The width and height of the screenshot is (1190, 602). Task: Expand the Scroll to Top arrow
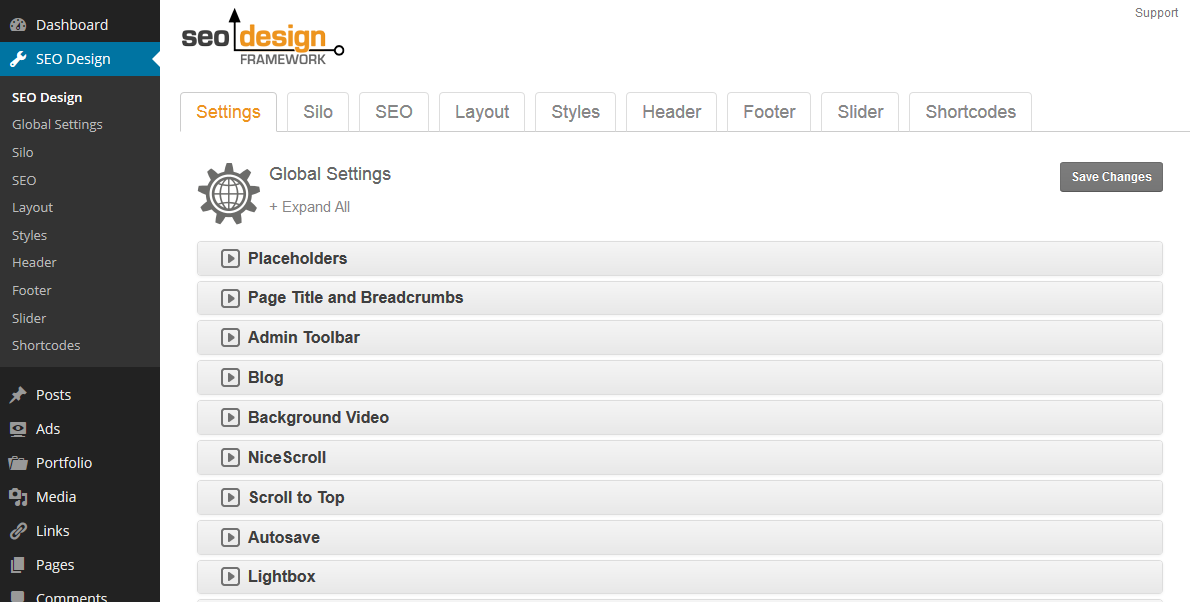coord(230,498)
